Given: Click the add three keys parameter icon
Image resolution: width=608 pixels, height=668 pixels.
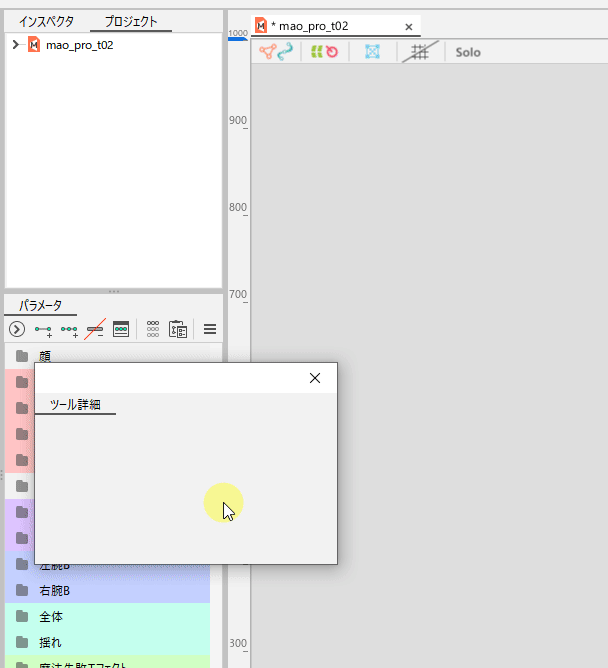Looking at the screenshot, I should tap(69, 329).
